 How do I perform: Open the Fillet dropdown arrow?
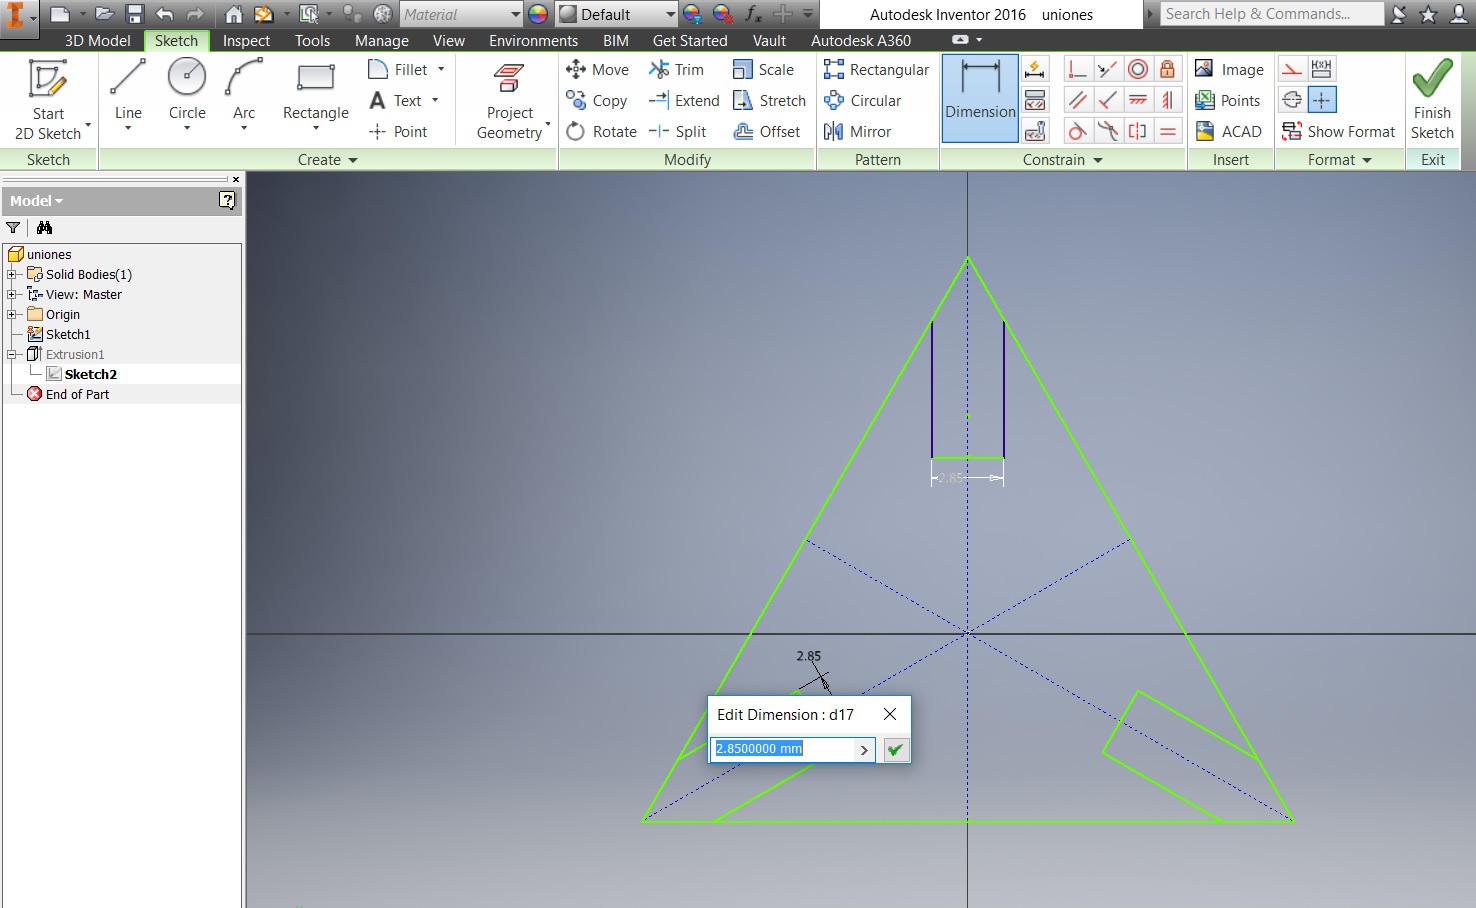(441, 69)
